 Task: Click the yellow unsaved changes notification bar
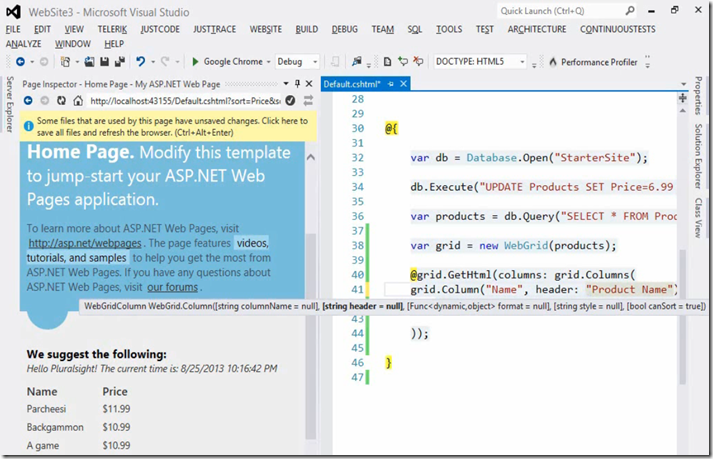(168, 126)
